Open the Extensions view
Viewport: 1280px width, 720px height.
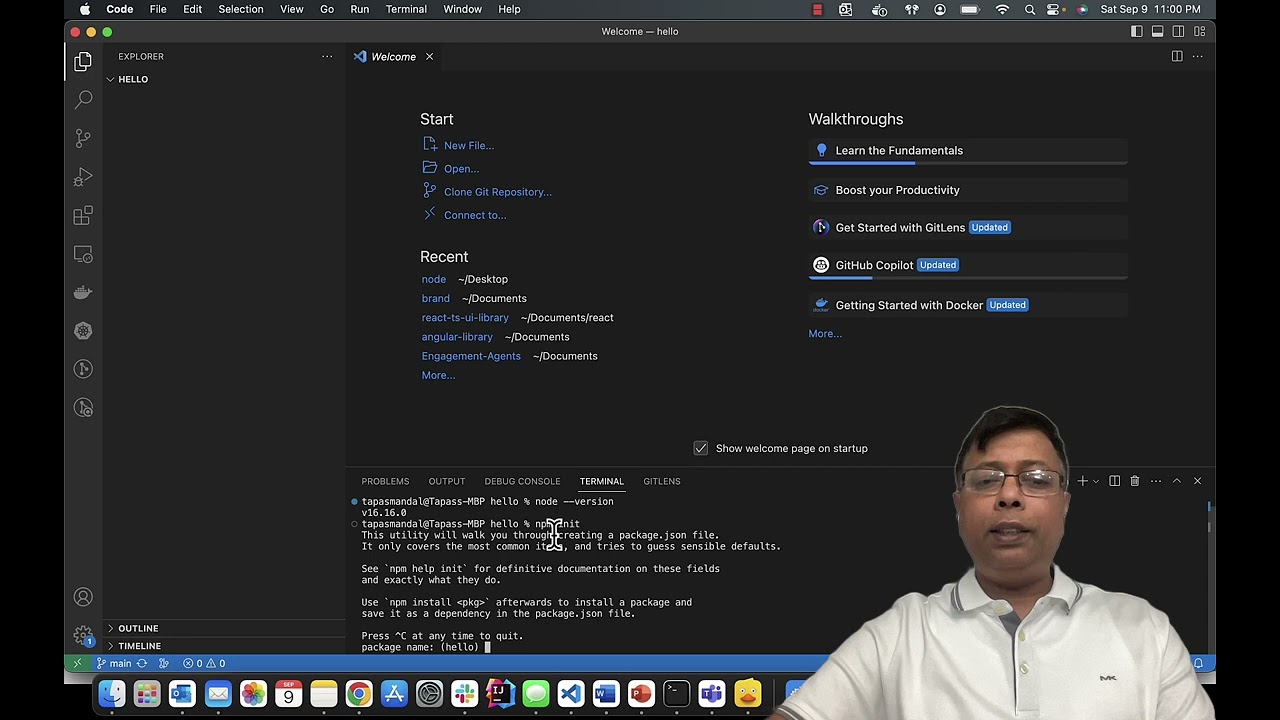pos(83,215)
